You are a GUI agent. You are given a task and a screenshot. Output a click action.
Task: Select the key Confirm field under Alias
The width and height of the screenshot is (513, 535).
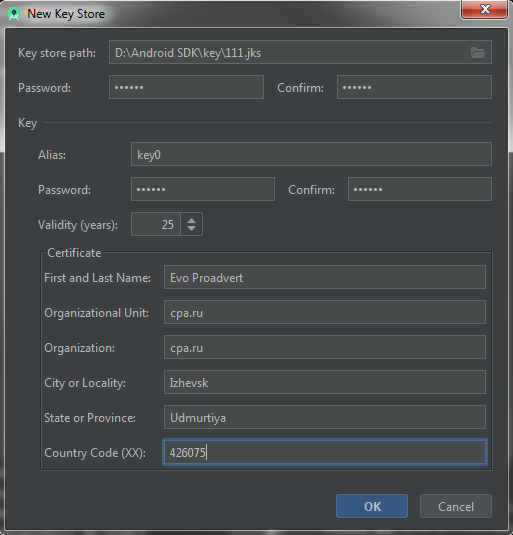click(x=420, y=189)
